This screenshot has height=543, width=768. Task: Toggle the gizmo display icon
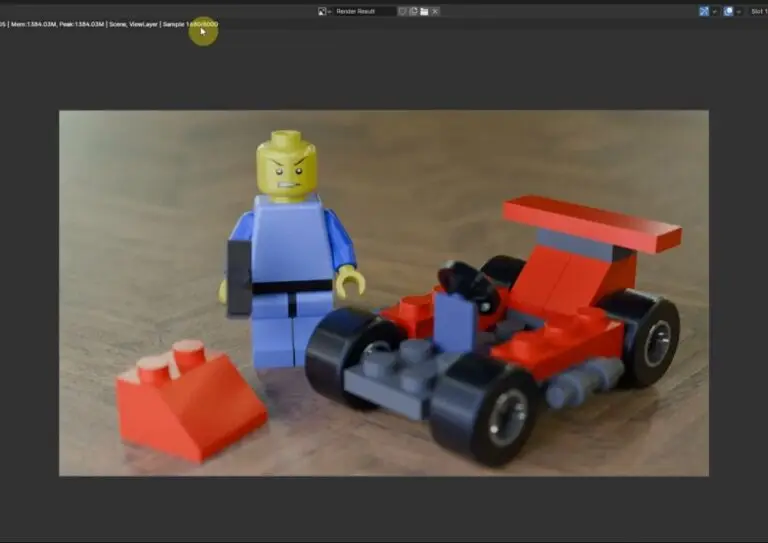point(704,11)
